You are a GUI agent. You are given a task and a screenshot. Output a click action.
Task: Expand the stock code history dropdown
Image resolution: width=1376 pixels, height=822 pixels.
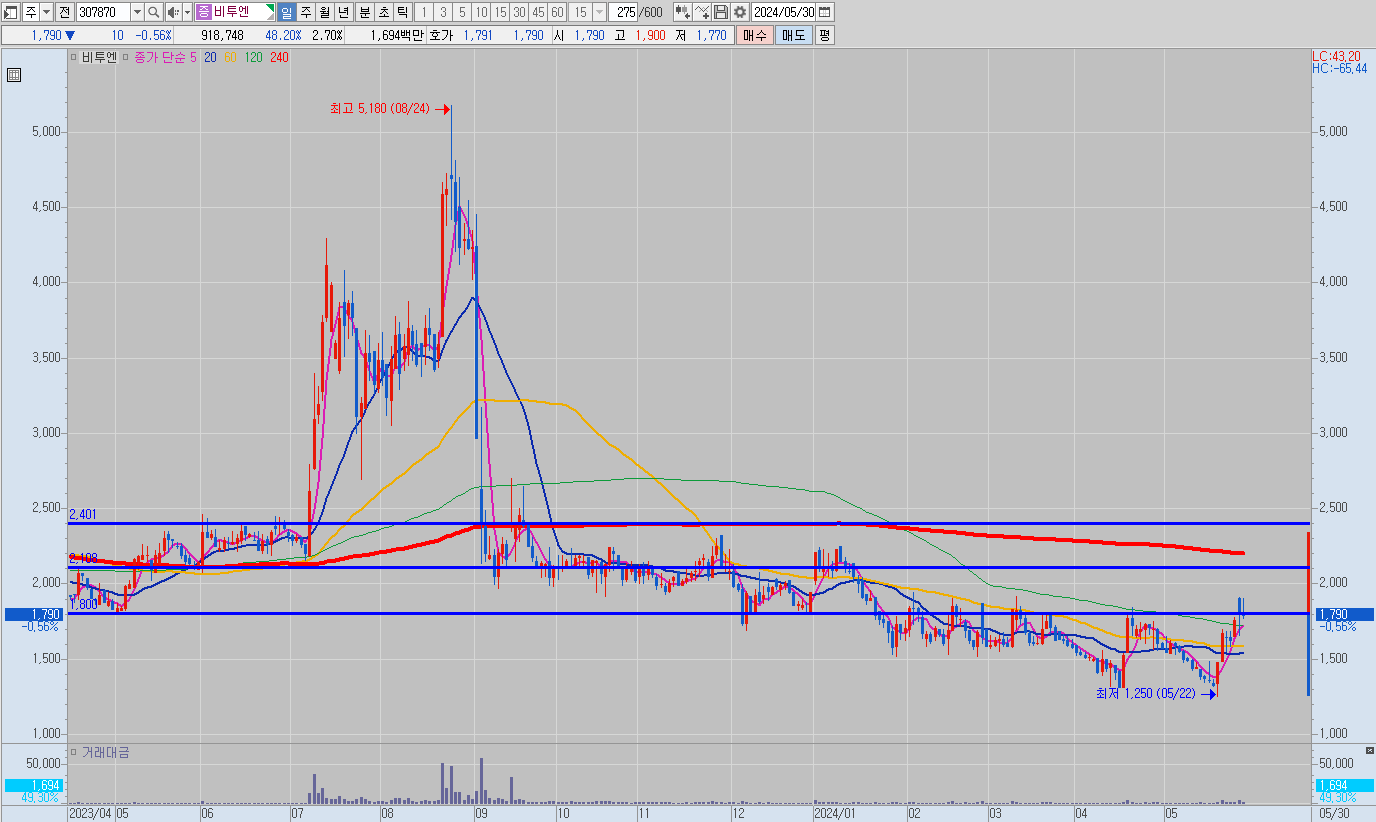(x=137, y=12)
